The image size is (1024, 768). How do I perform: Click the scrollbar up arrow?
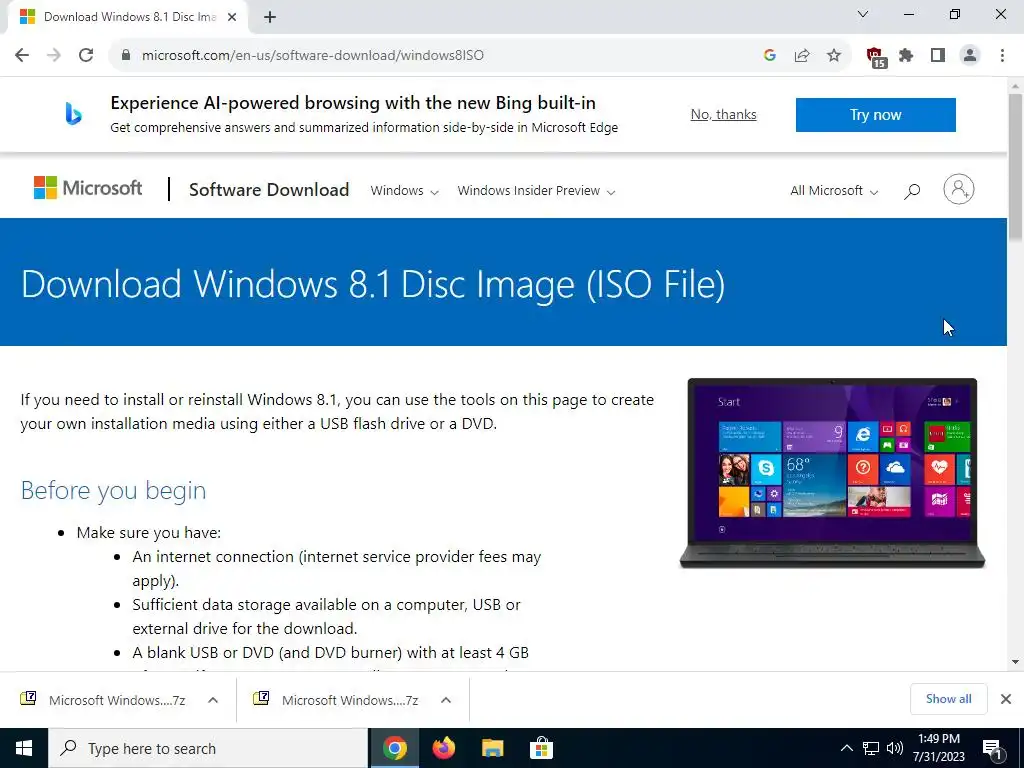click(x=1016, y=86)
